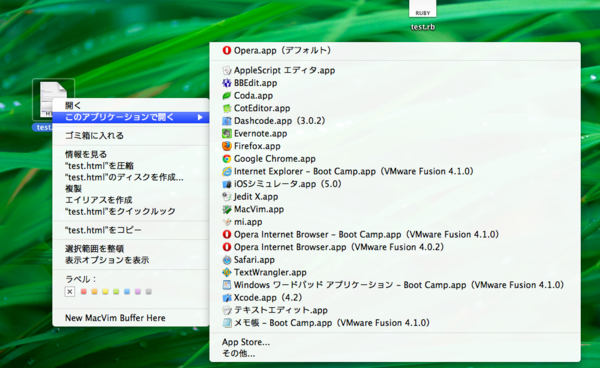The width and height of the screenshot is (600, 368).
Task: Click the Safari compass icon
Action: point(227,260)
